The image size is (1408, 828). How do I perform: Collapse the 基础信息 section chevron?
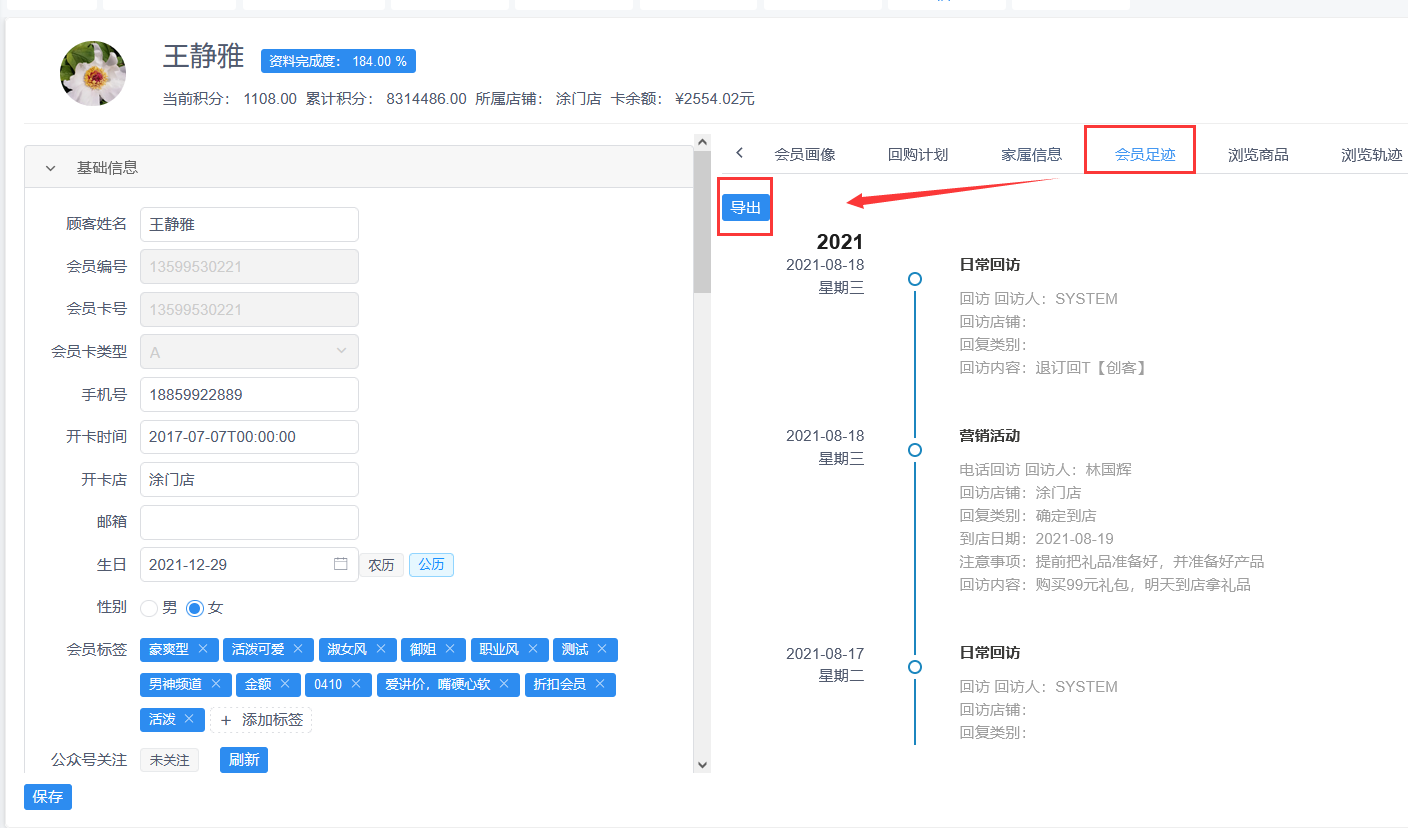pos(50,168)
